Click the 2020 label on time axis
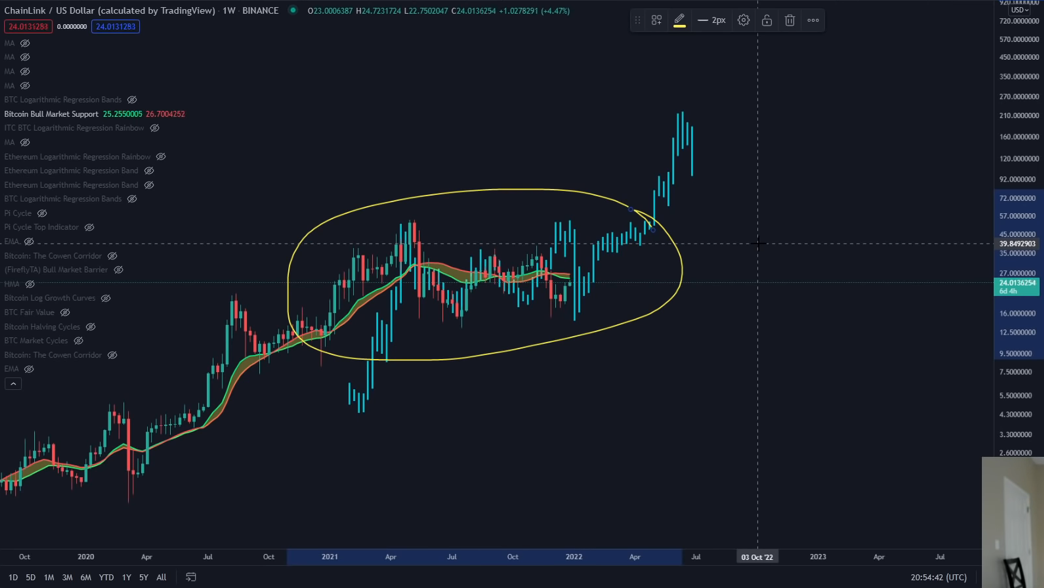Image resolution: width=1044 pixels, height=588 pixels. tap(86, 557)
